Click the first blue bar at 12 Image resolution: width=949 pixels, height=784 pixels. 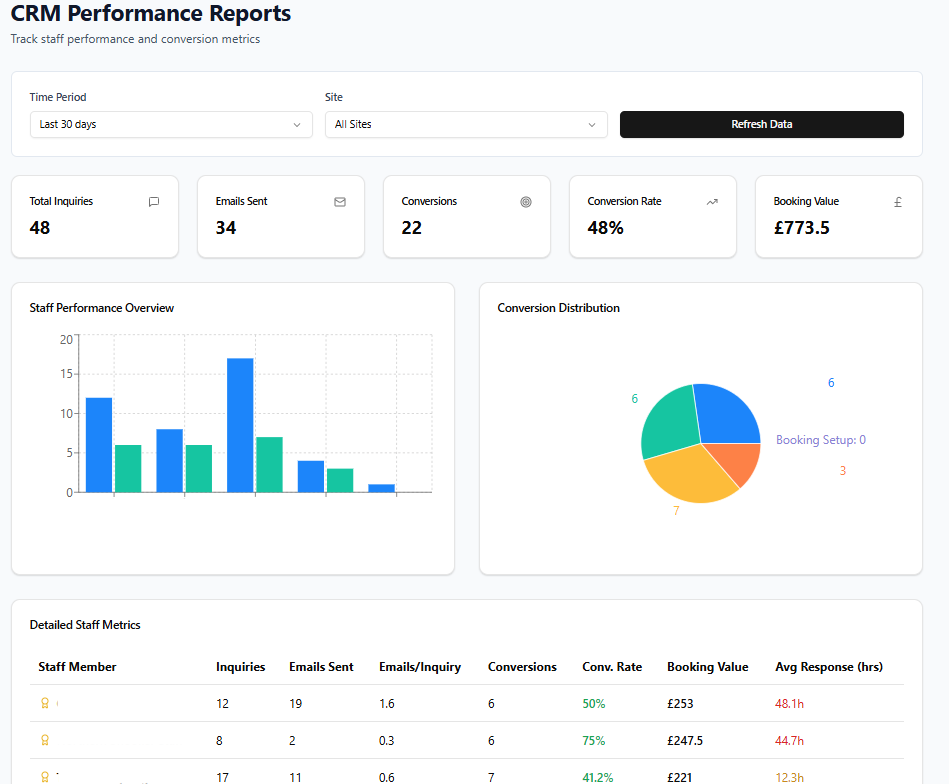[99, 445]
